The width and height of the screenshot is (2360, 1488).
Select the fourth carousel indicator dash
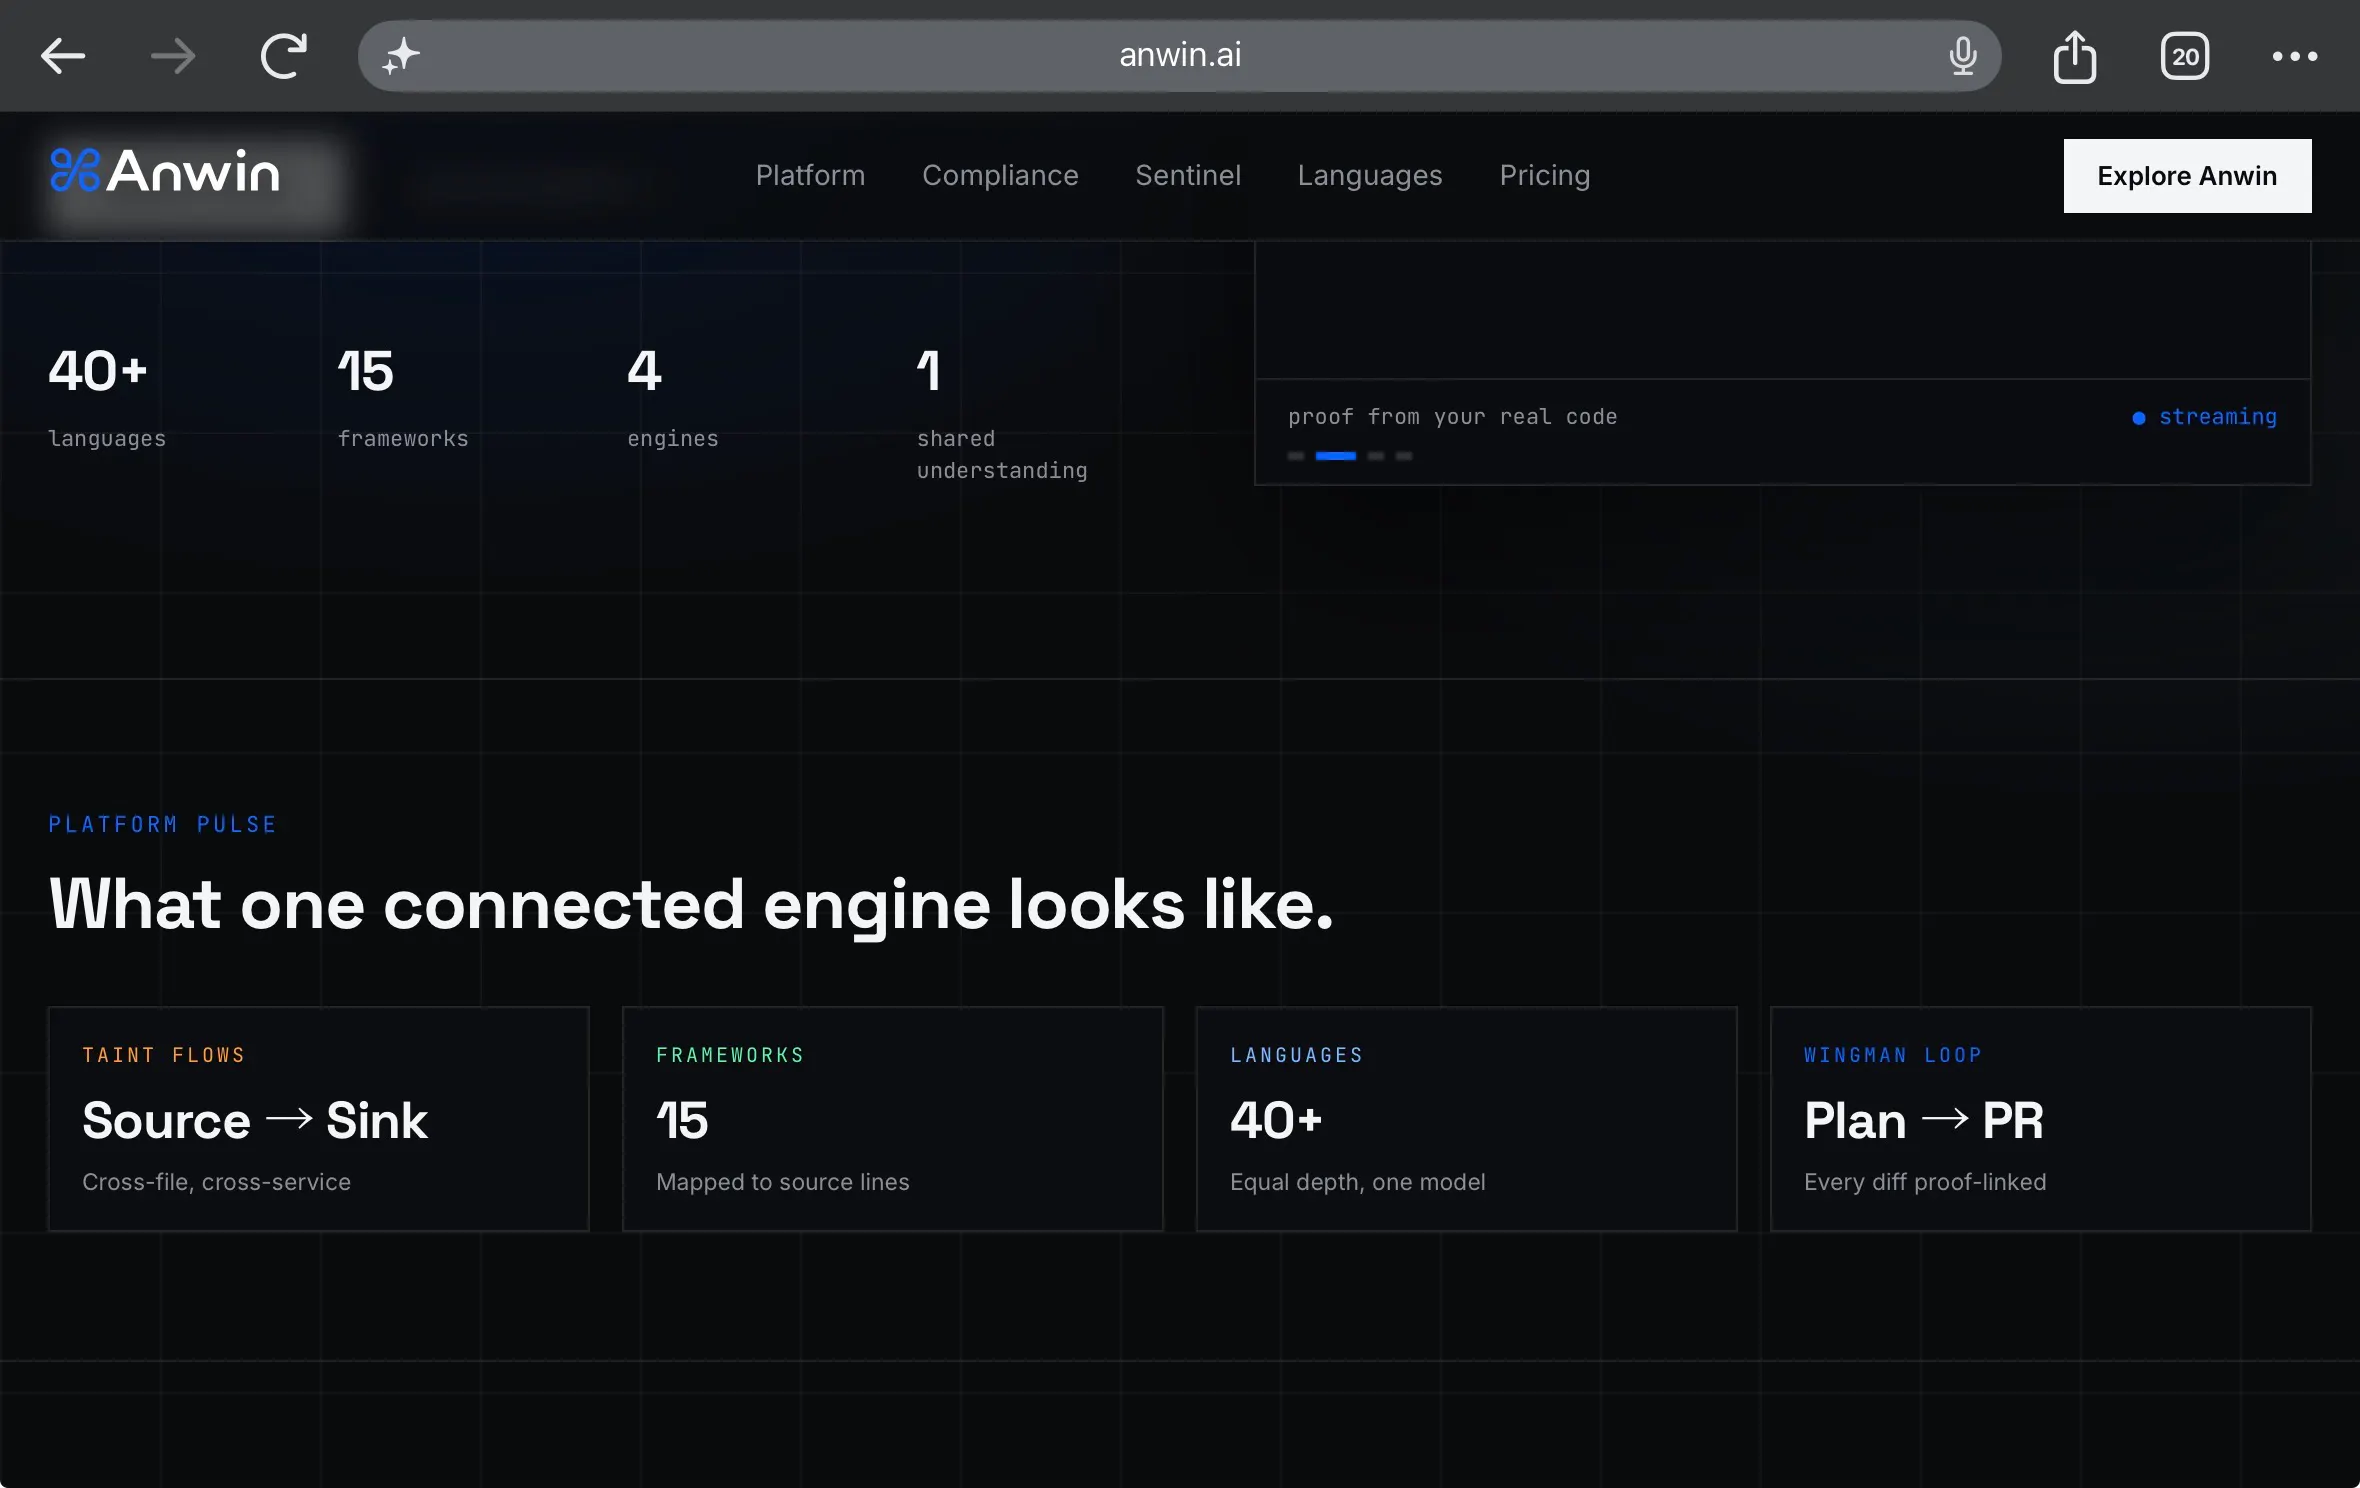tap(1404, 456)
